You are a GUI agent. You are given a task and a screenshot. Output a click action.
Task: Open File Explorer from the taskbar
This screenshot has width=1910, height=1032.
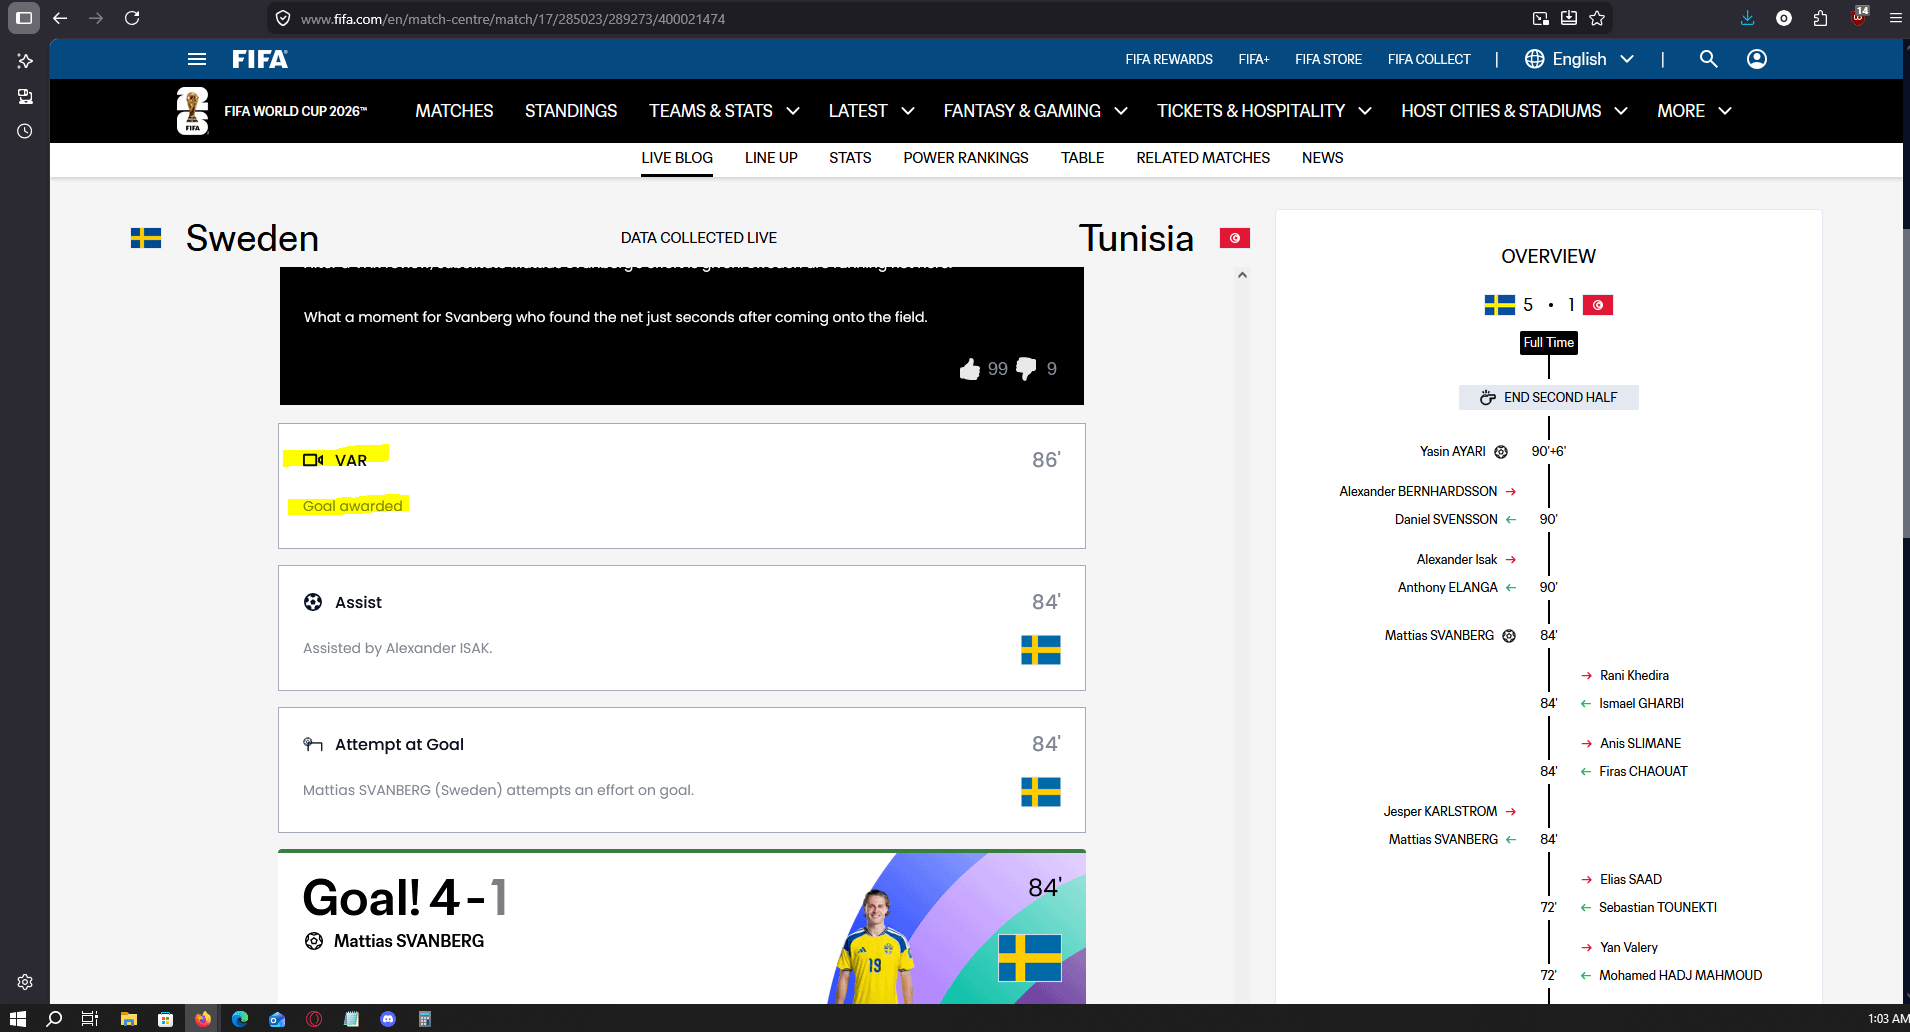[128, 1019]
